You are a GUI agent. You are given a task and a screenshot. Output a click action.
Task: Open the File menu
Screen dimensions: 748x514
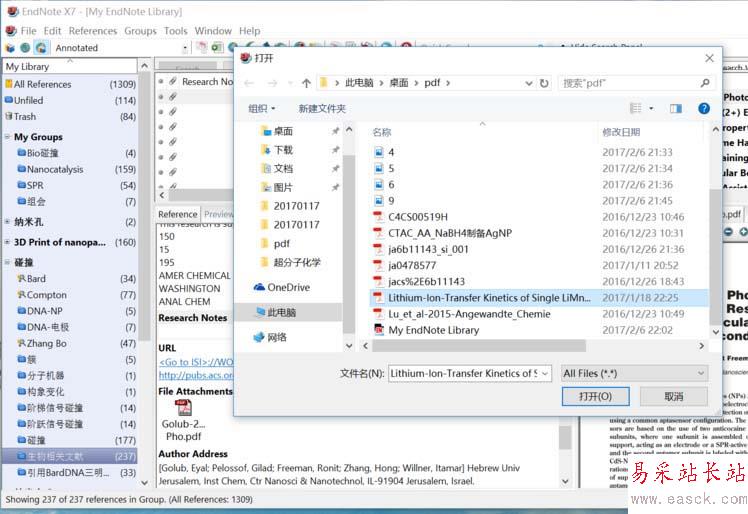pyautogui.click(x=28, y=31)
